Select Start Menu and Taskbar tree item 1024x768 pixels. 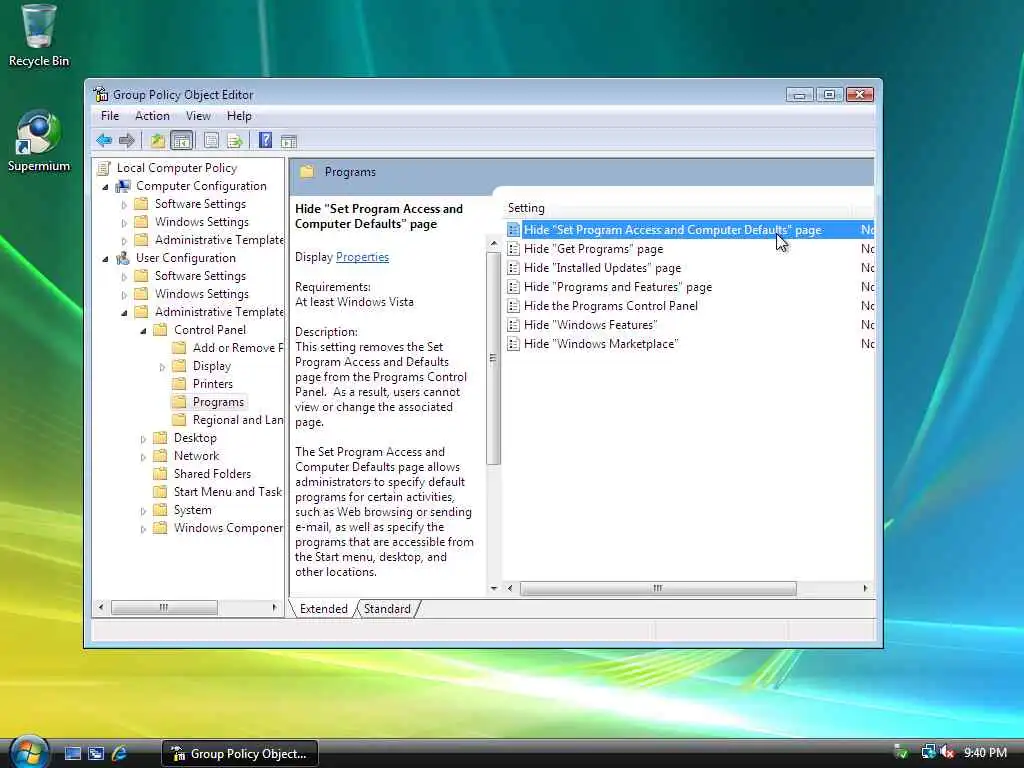(x=228, y=492)
